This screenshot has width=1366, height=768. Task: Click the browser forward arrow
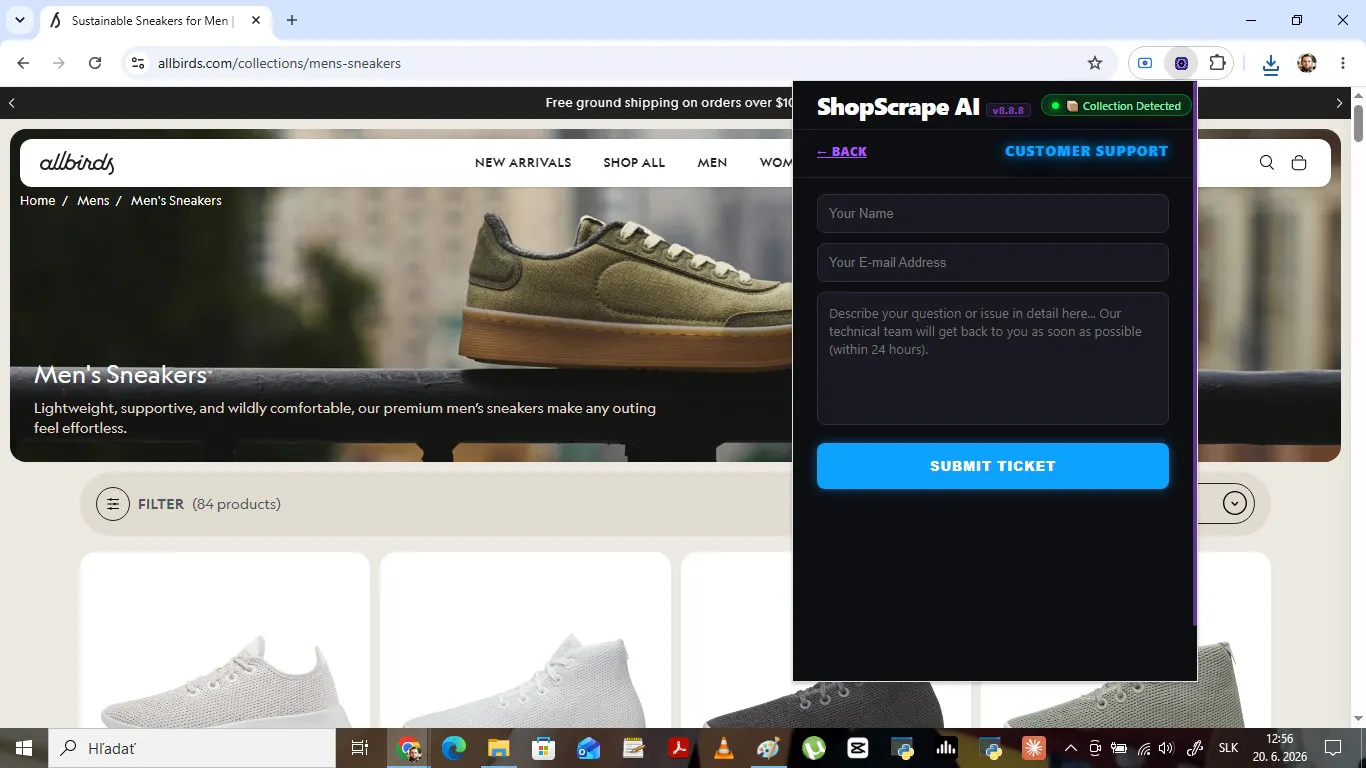click(x=59, y=63)
